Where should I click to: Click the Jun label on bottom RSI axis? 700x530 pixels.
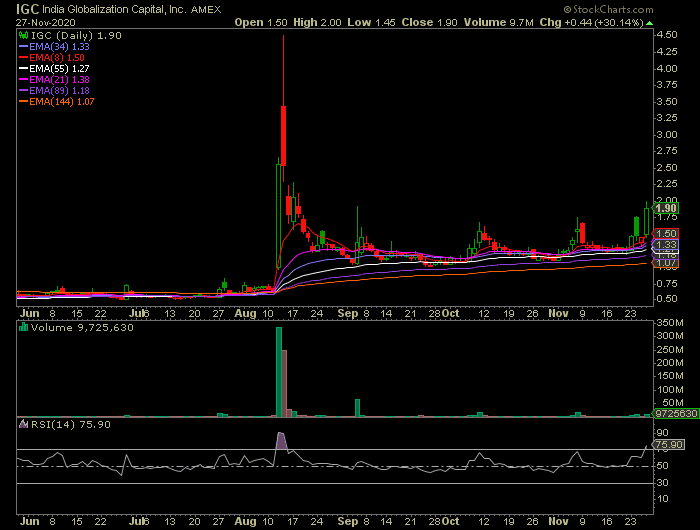pos(29,522)
